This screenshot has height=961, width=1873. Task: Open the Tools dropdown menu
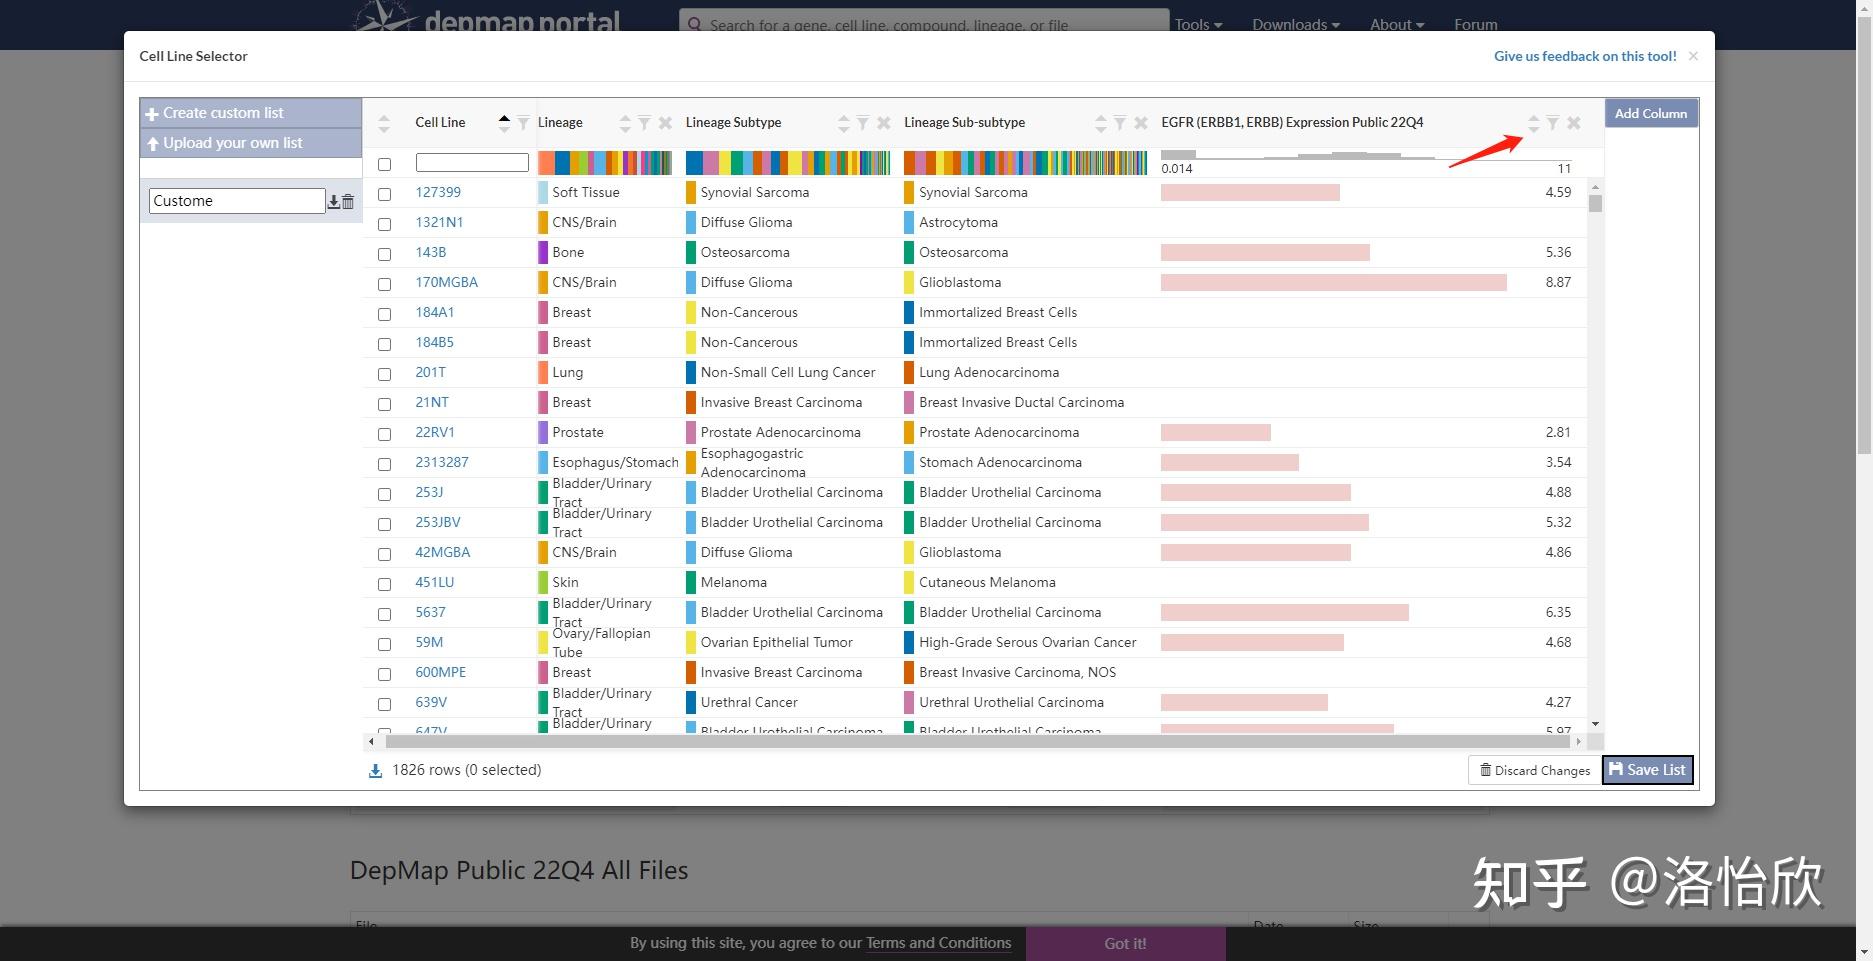point(1198,24)
